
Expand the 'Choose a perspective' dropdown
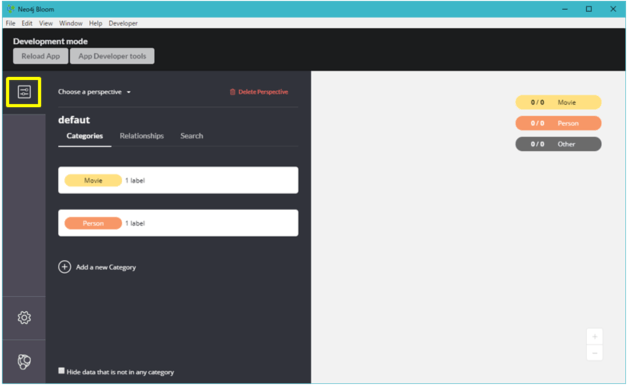94,92
